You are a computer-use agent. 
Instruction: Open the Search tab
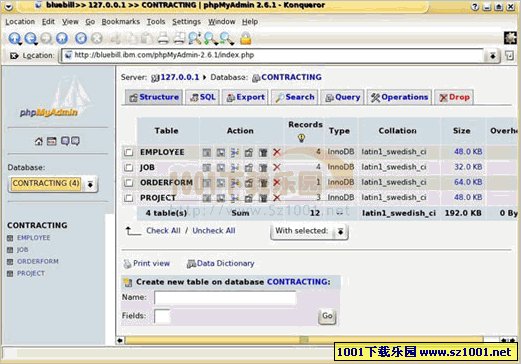click(x=295, y=97)
